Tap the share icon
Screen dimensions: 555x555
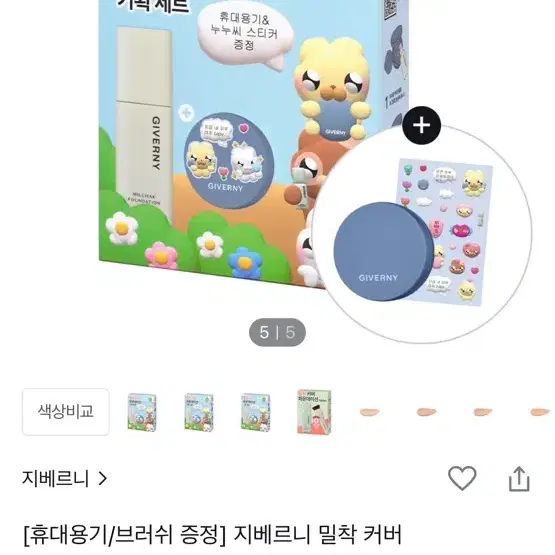click(519, 479)
